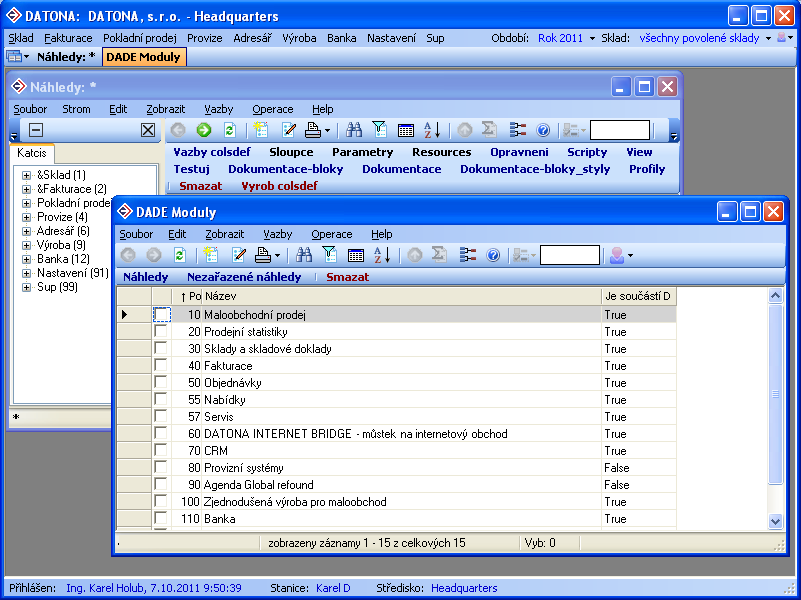
Task: Click the A-Z sort icon in Náhledy toolbar
Action: [x=432, y=130]
